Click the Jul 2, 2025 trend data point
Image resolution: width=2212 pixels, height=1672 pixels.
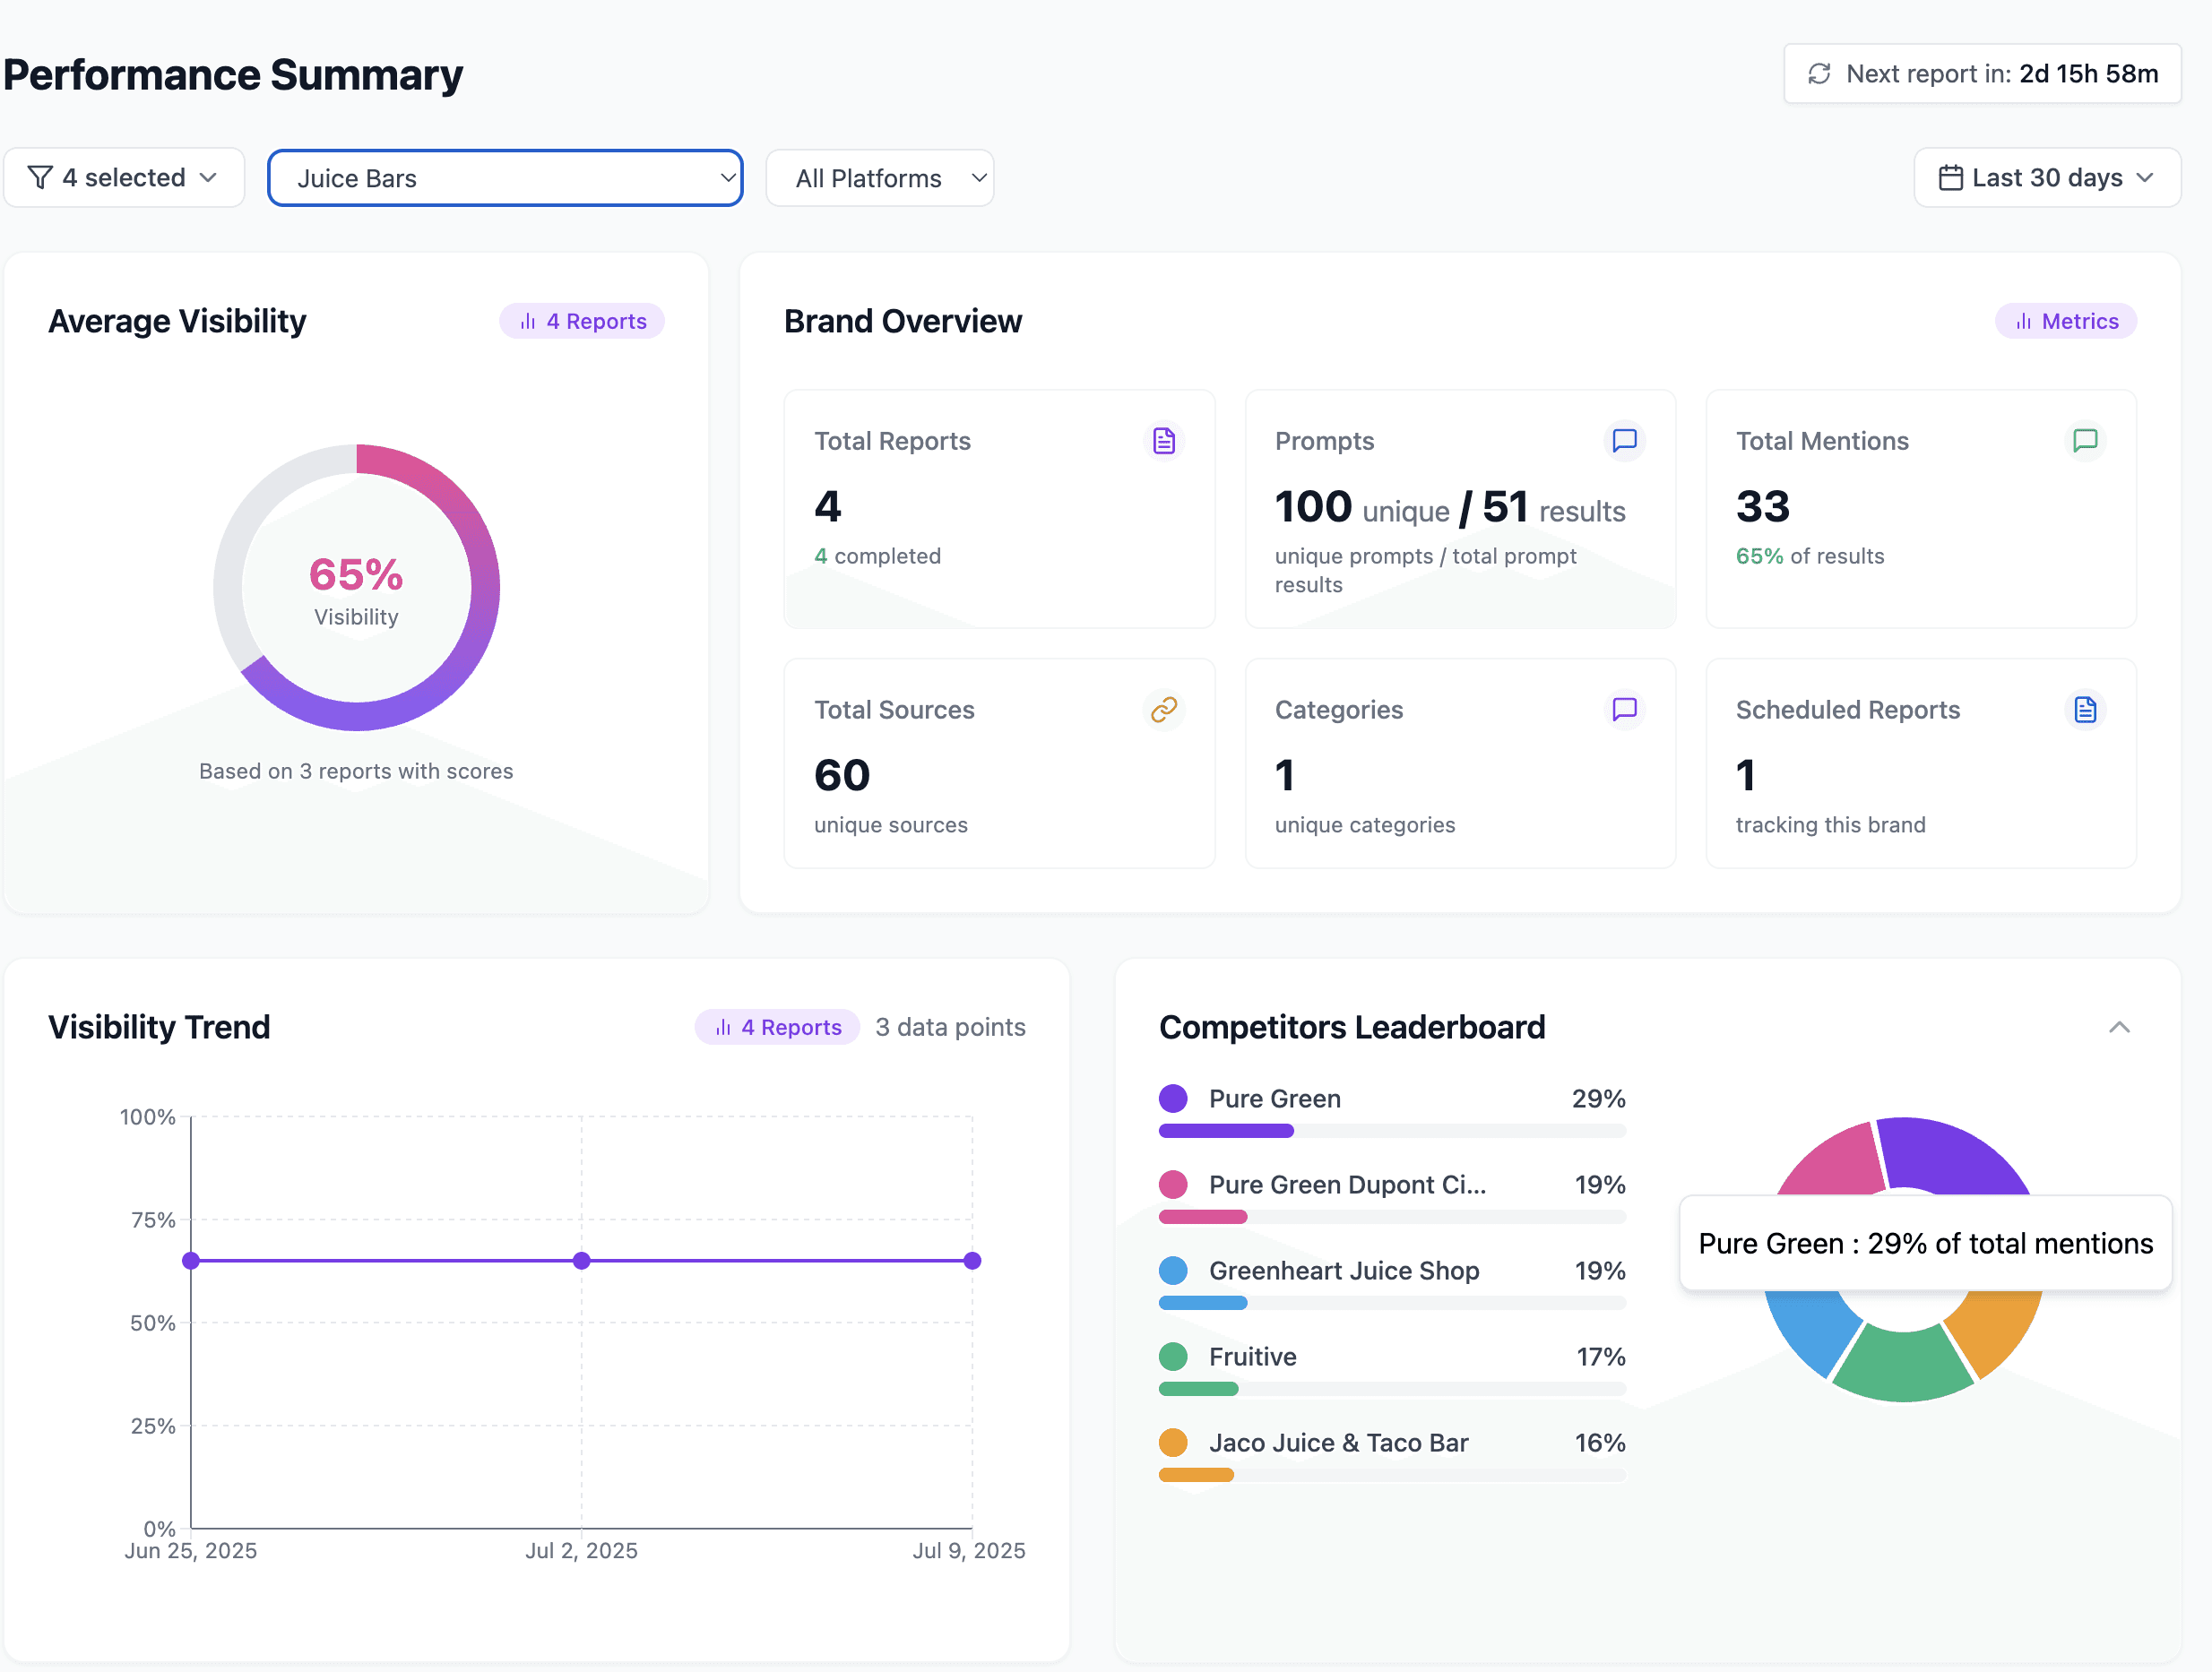(582, 1260)
